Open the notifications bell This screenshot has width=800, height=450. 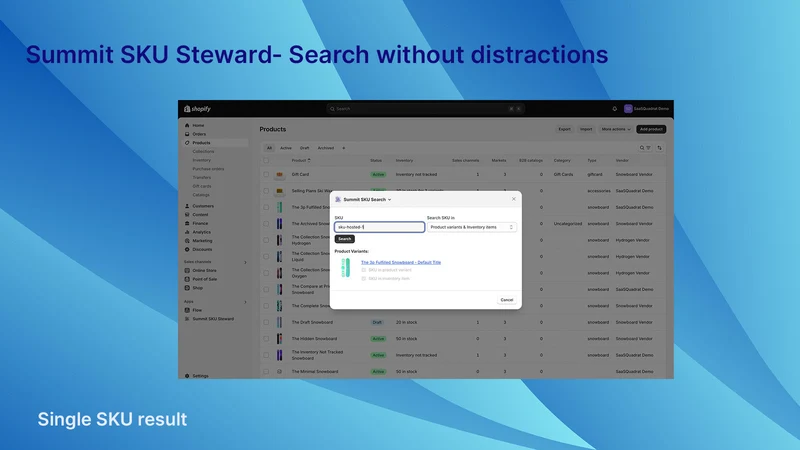[x=614, y=109]
